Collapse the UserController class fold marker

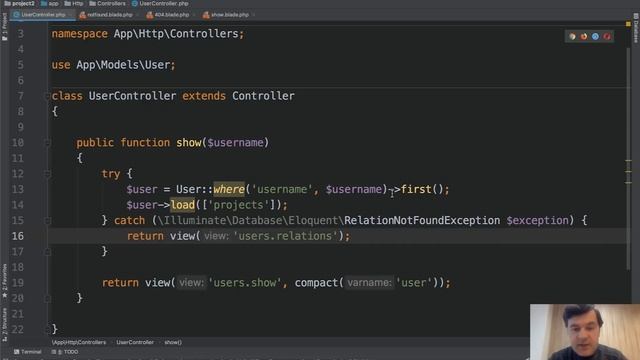(x=47, y=96)
